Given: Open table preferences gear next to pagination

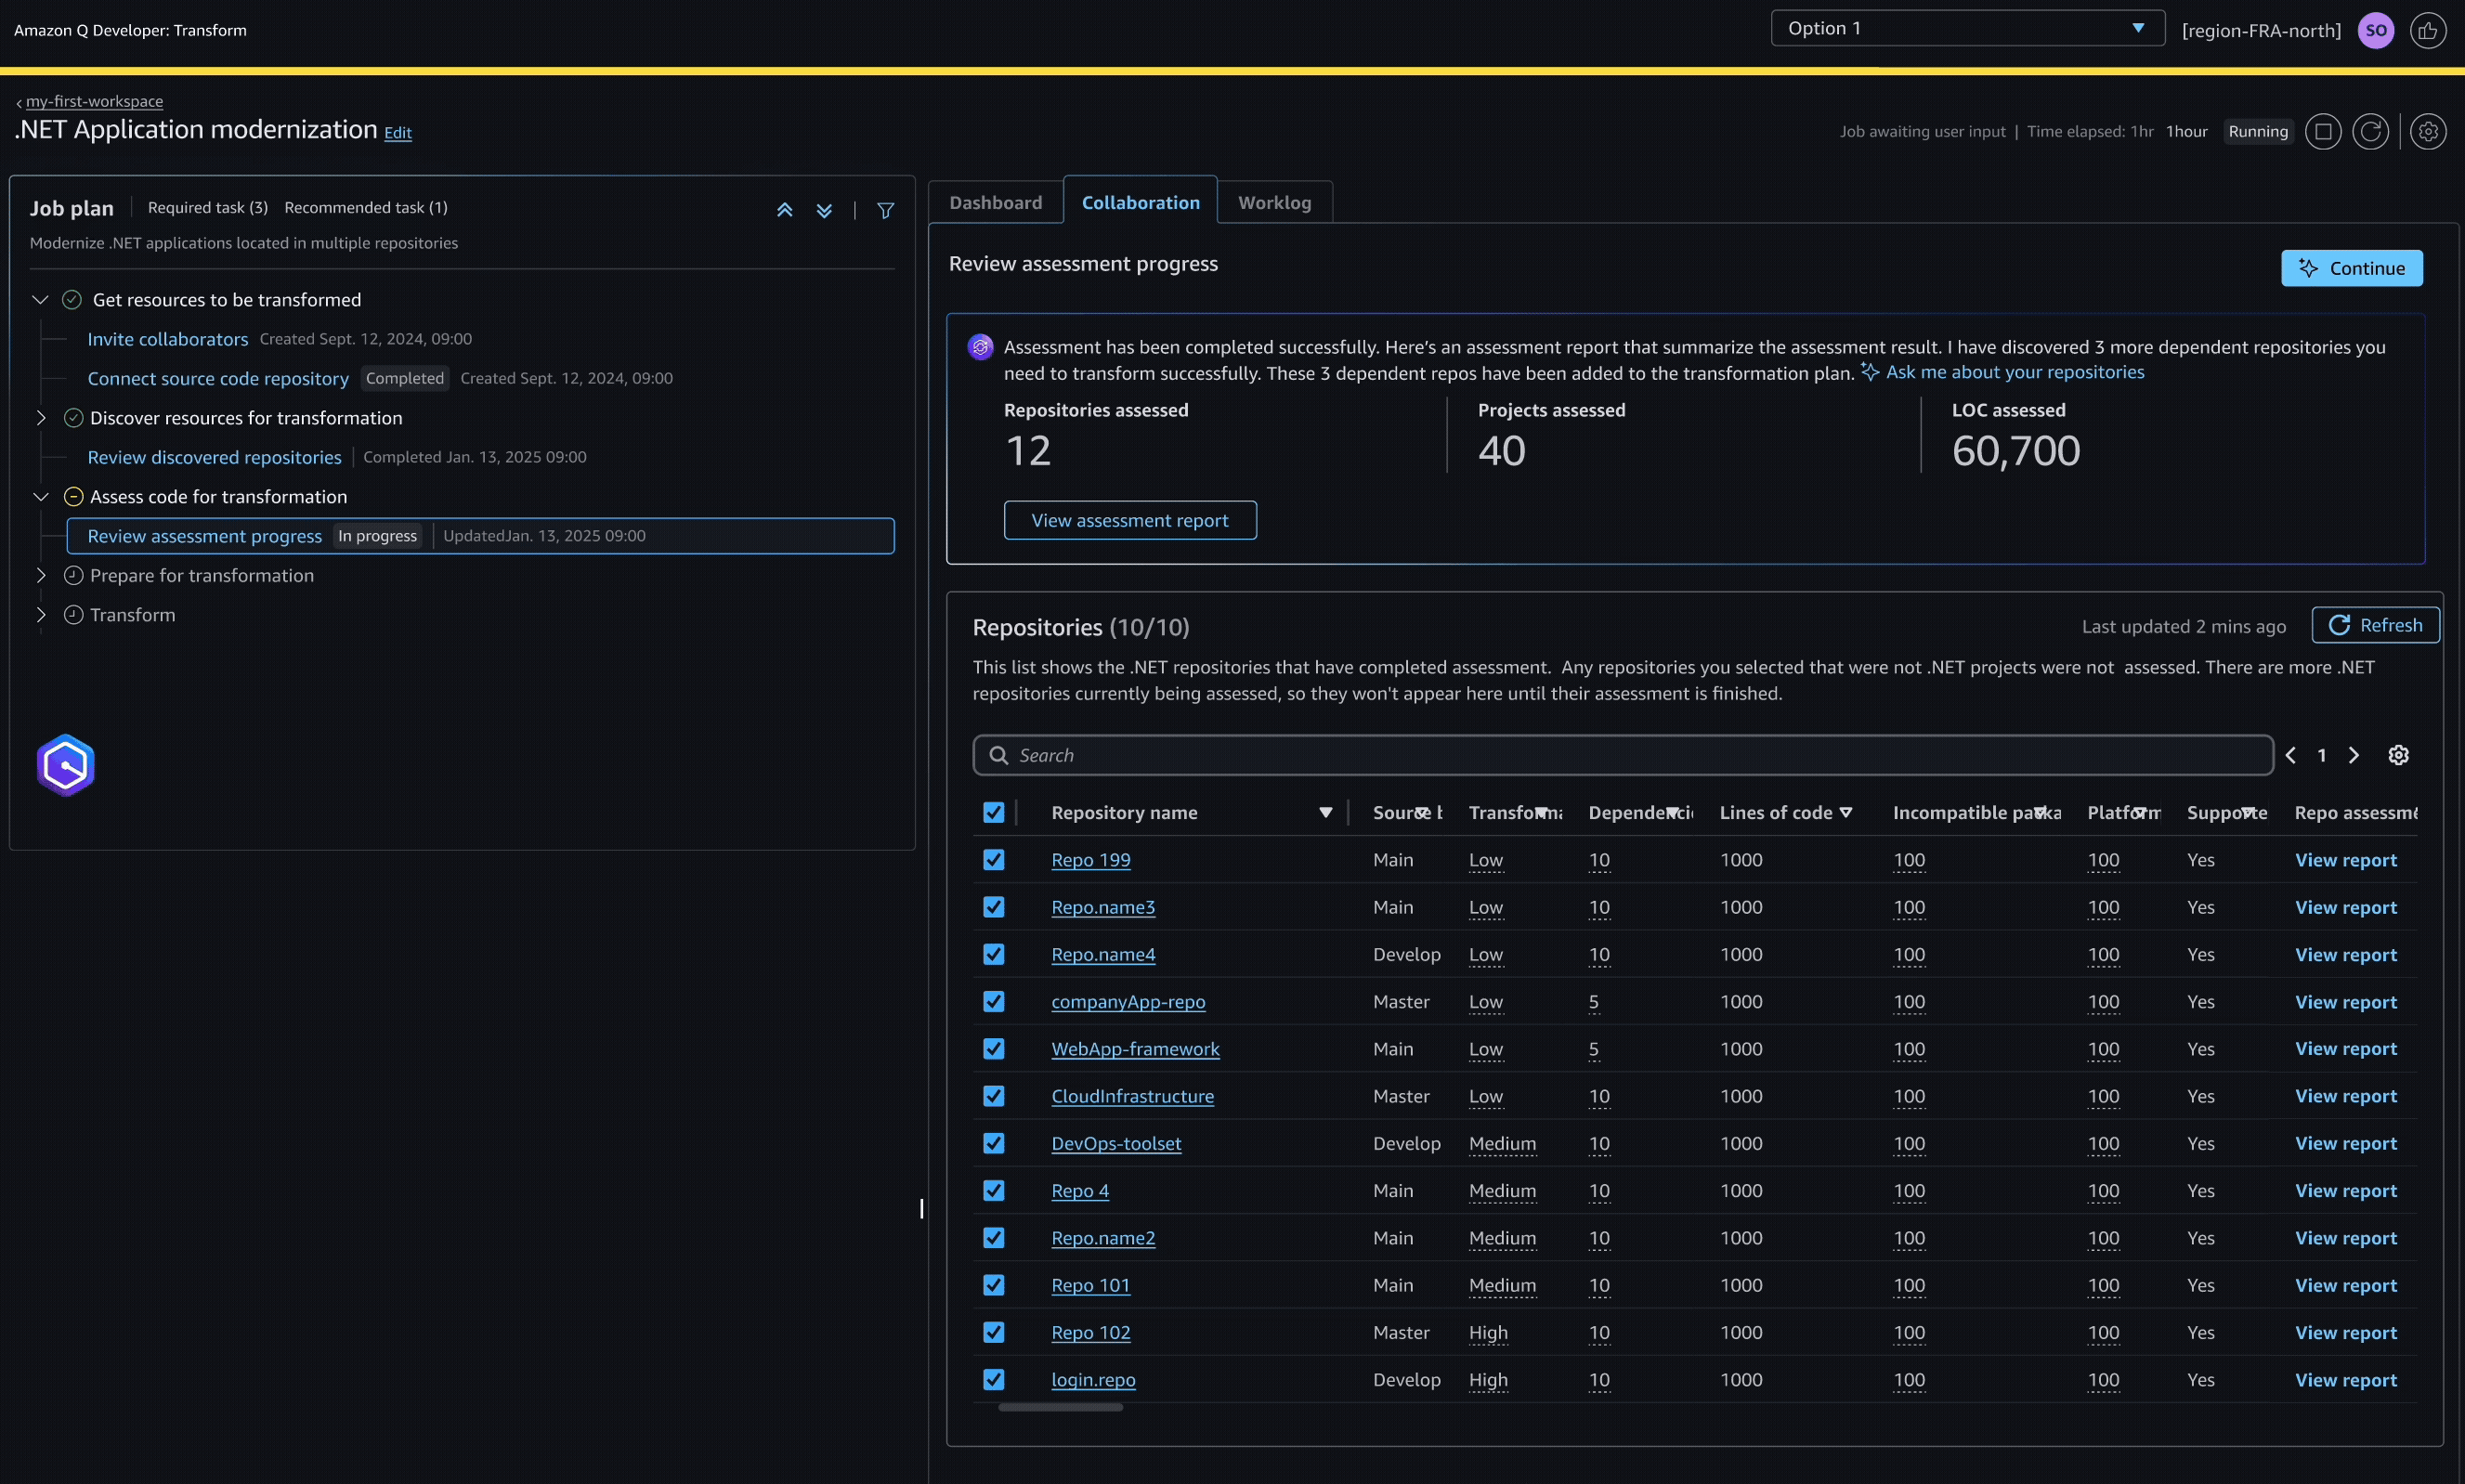Looking at the screenshot, I should point(2397,755).
